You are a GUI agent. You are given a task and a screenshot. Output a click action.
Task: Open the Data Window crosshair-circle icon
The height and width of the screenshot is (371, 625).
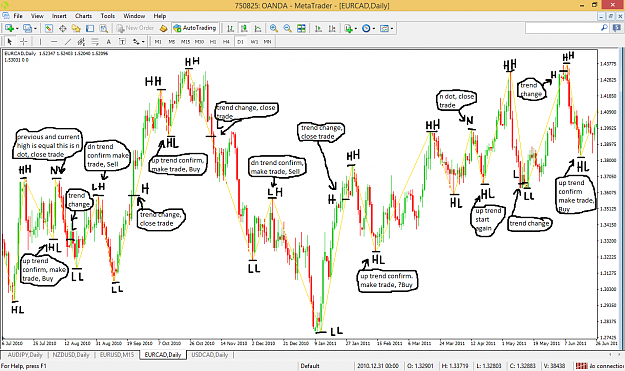pyautogui.click(x=63, y=28)
